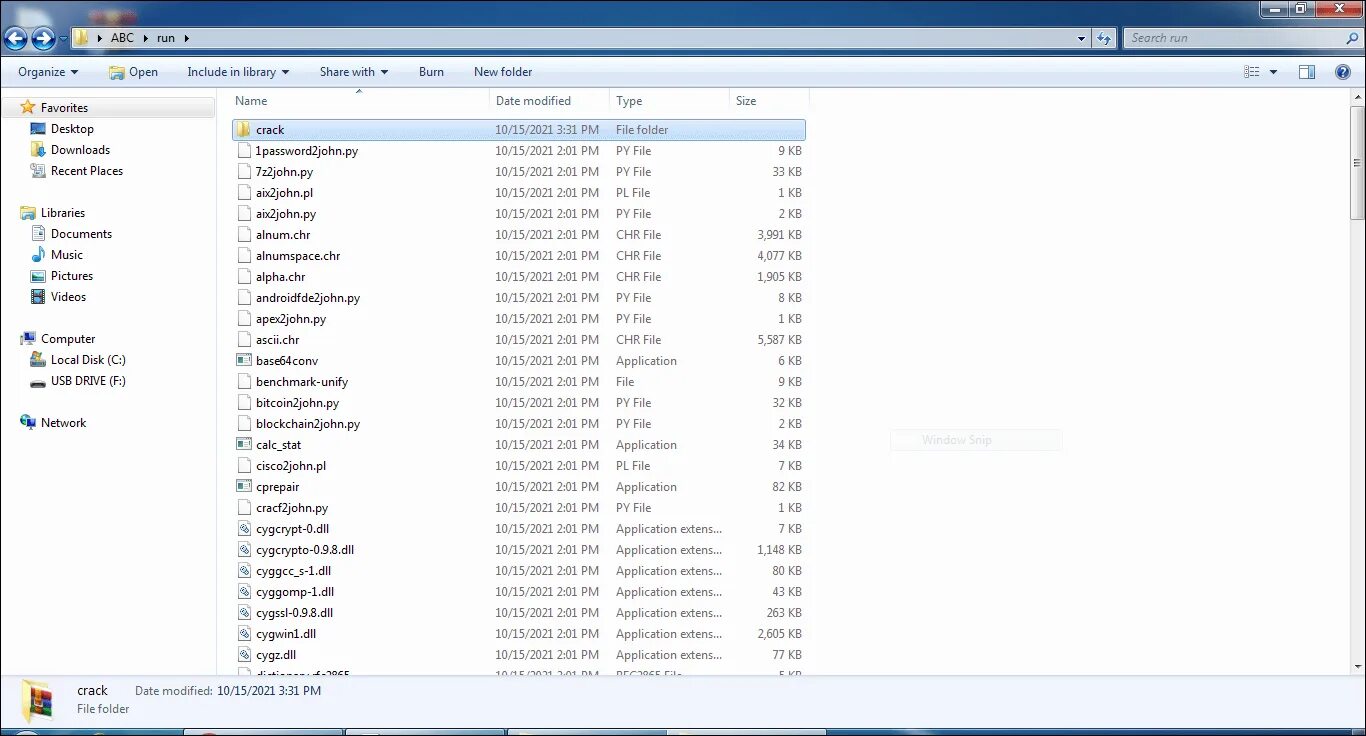Select the Favorites group in sidebar
Screen dimensions: 1366x736
[64, 108]
